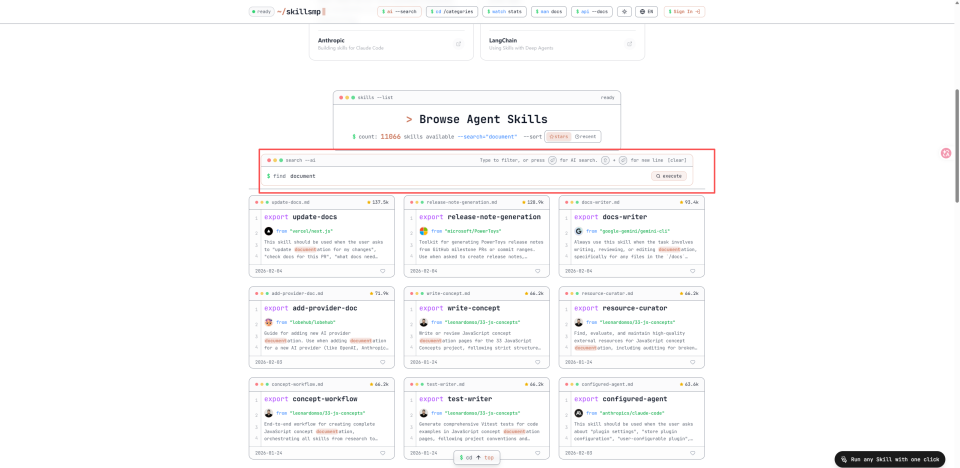Click the cd top back-to-top button
The image size is (960, 468).
(x=477, y=458)
